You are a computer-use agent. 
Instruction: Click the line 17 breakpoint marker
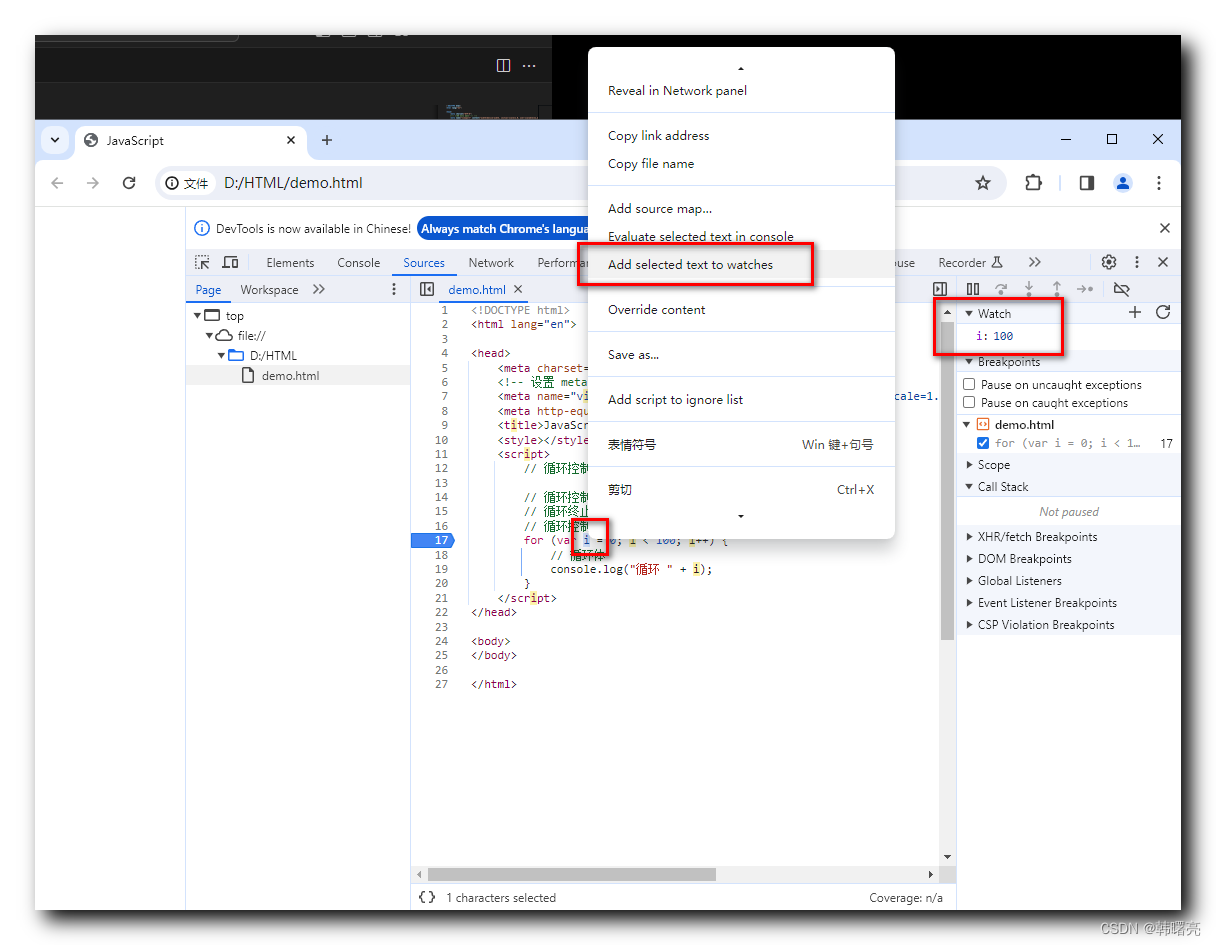[432, 540]
